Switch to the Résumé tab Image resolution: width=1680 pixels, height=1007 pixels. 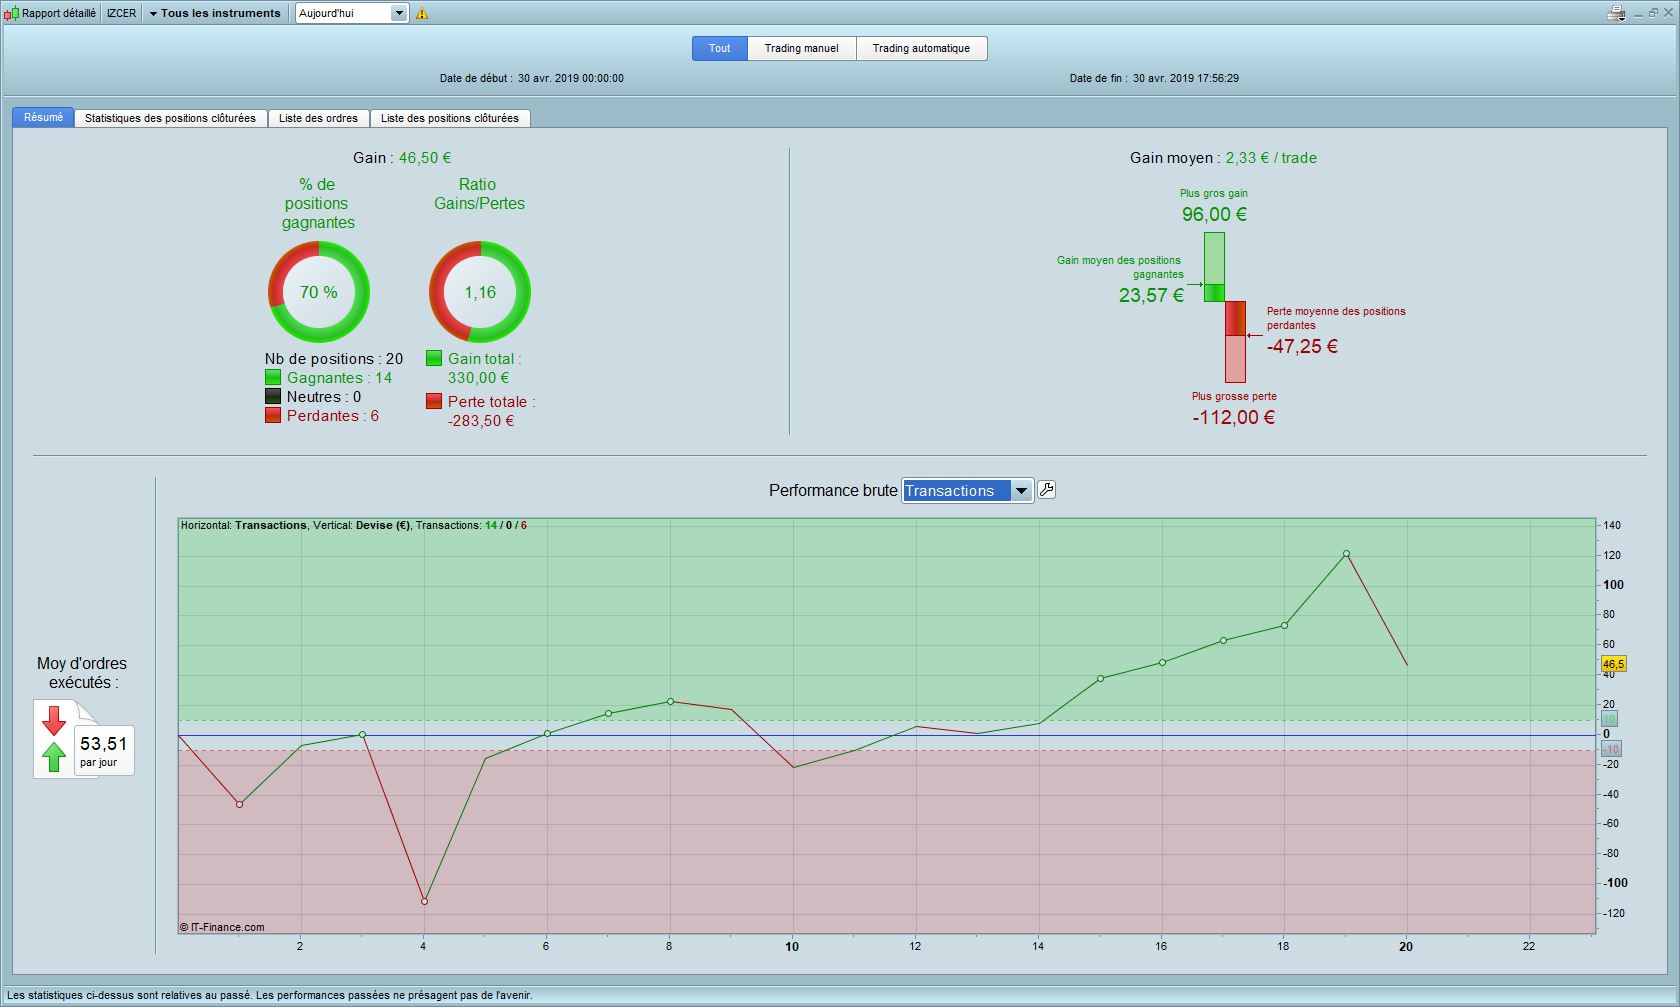(x=43, y=117)
